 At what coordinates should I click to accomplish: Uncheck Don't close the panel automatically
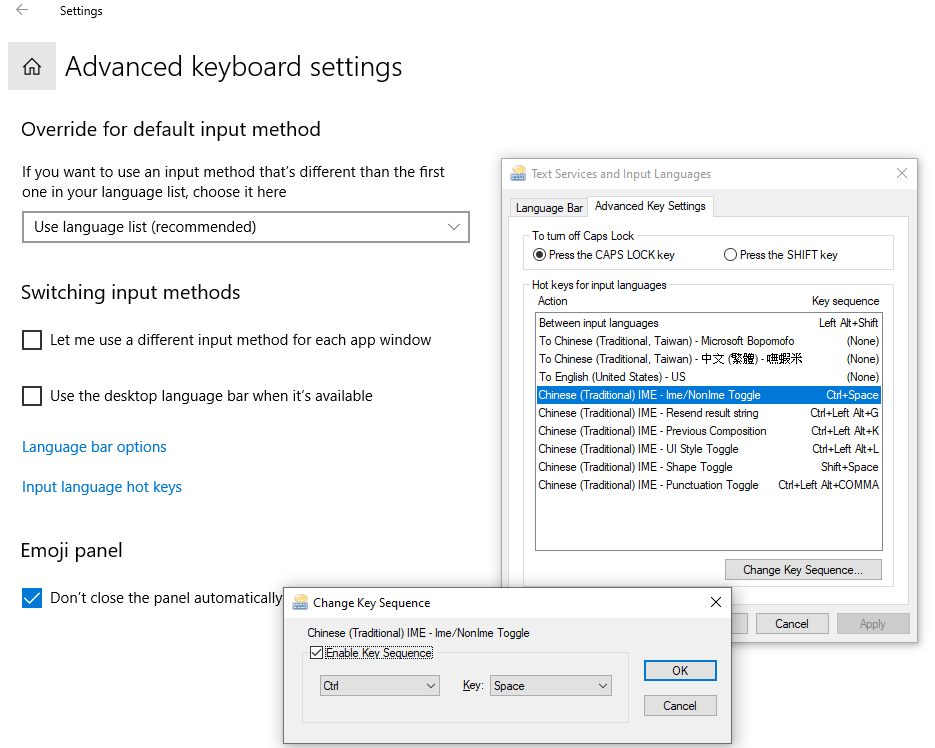(32, 598)
